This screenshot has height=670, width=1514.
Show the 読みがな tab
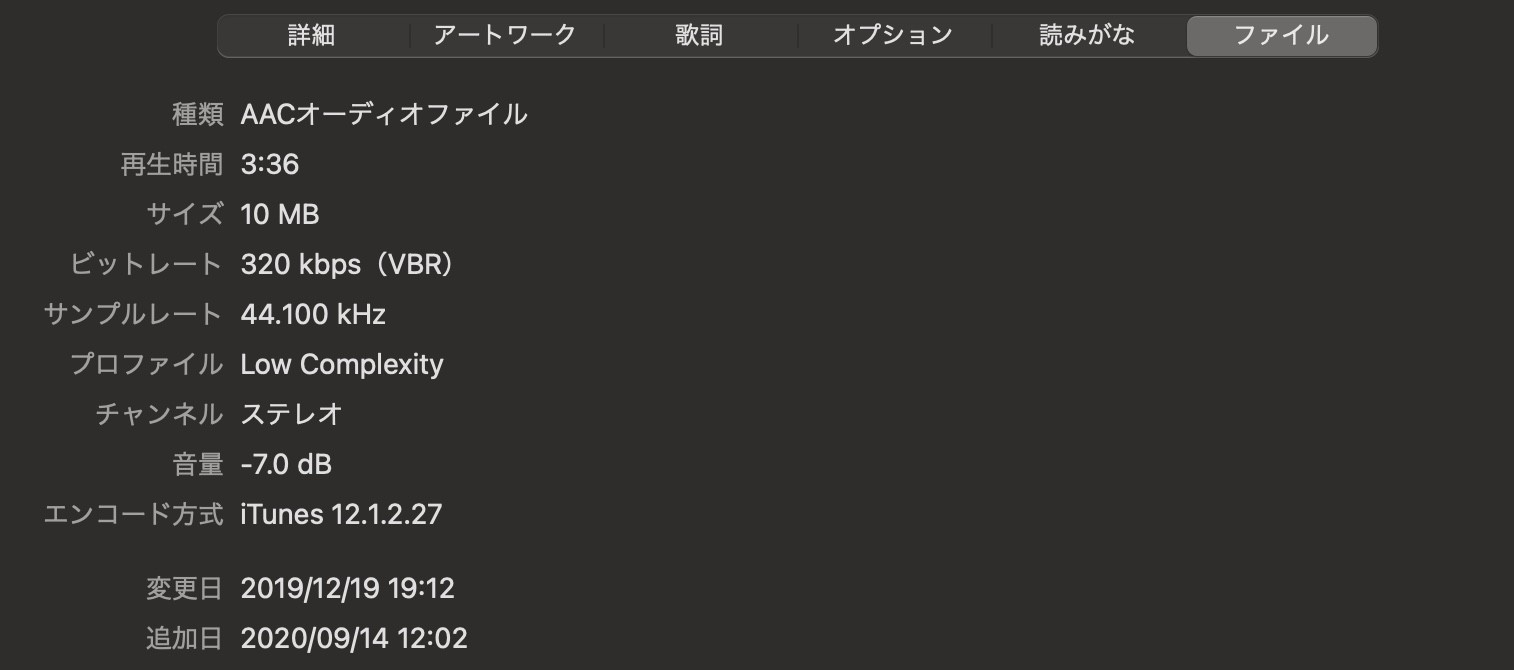[1087, 36]
